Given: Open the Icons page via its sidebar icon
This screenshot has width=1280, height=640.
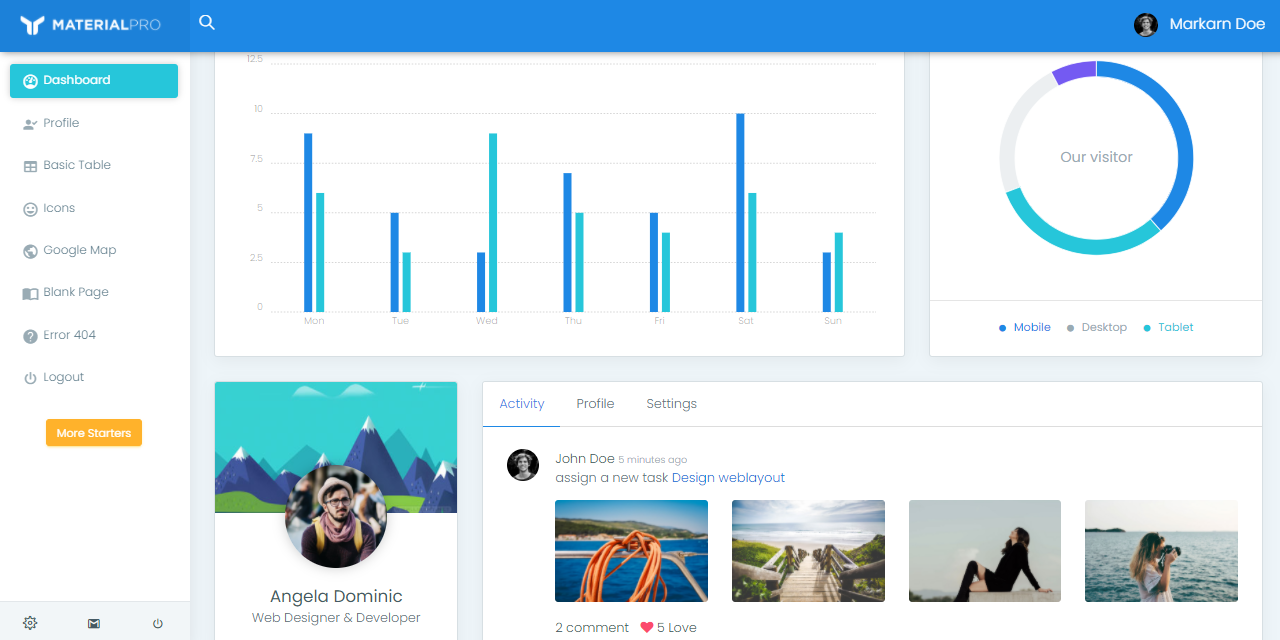Looking at the screenshot, I should point(29,208).
